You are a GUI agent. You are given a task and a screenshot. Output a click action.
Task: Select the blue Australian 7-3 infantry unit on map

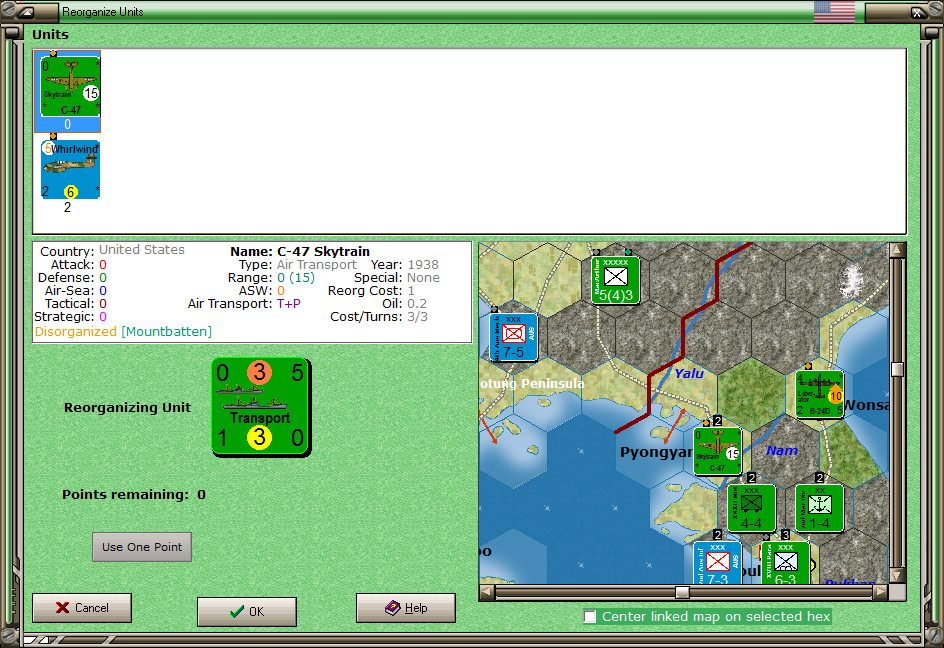(x=717, y=563)
